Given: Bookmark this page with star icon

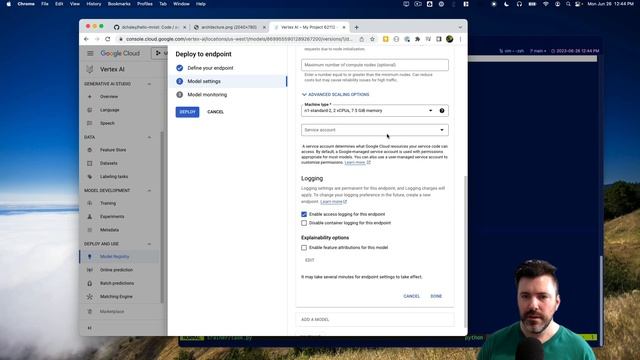Looking at the screenshot, I should coord(372,39).
